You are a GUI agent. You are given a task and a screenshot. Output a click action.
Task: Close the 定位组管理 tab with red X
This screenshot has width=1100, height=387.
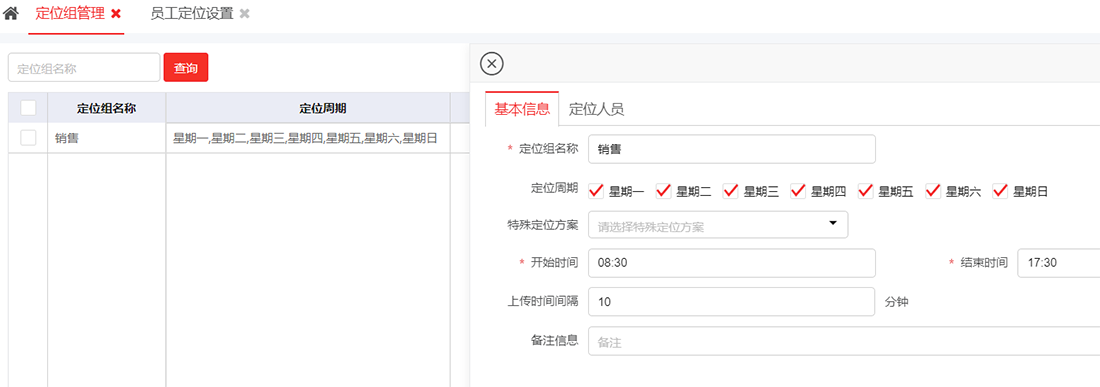pos(116,14)
